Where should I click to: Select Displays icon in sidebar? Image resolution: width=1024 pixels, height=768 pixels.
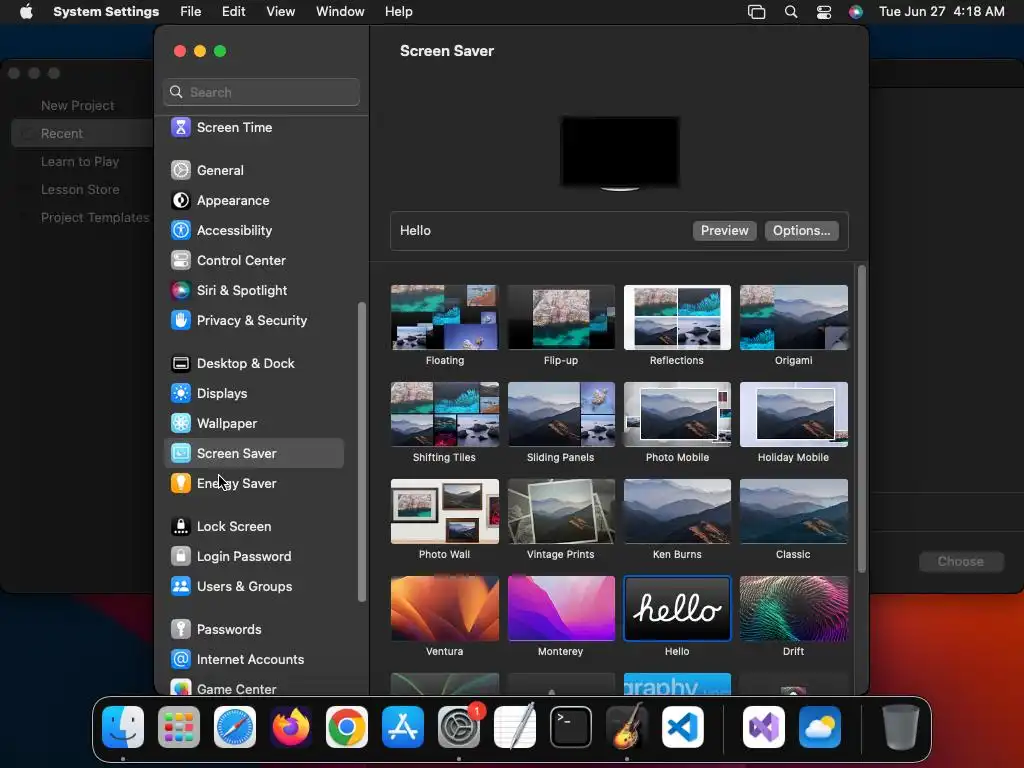[181, 394]
